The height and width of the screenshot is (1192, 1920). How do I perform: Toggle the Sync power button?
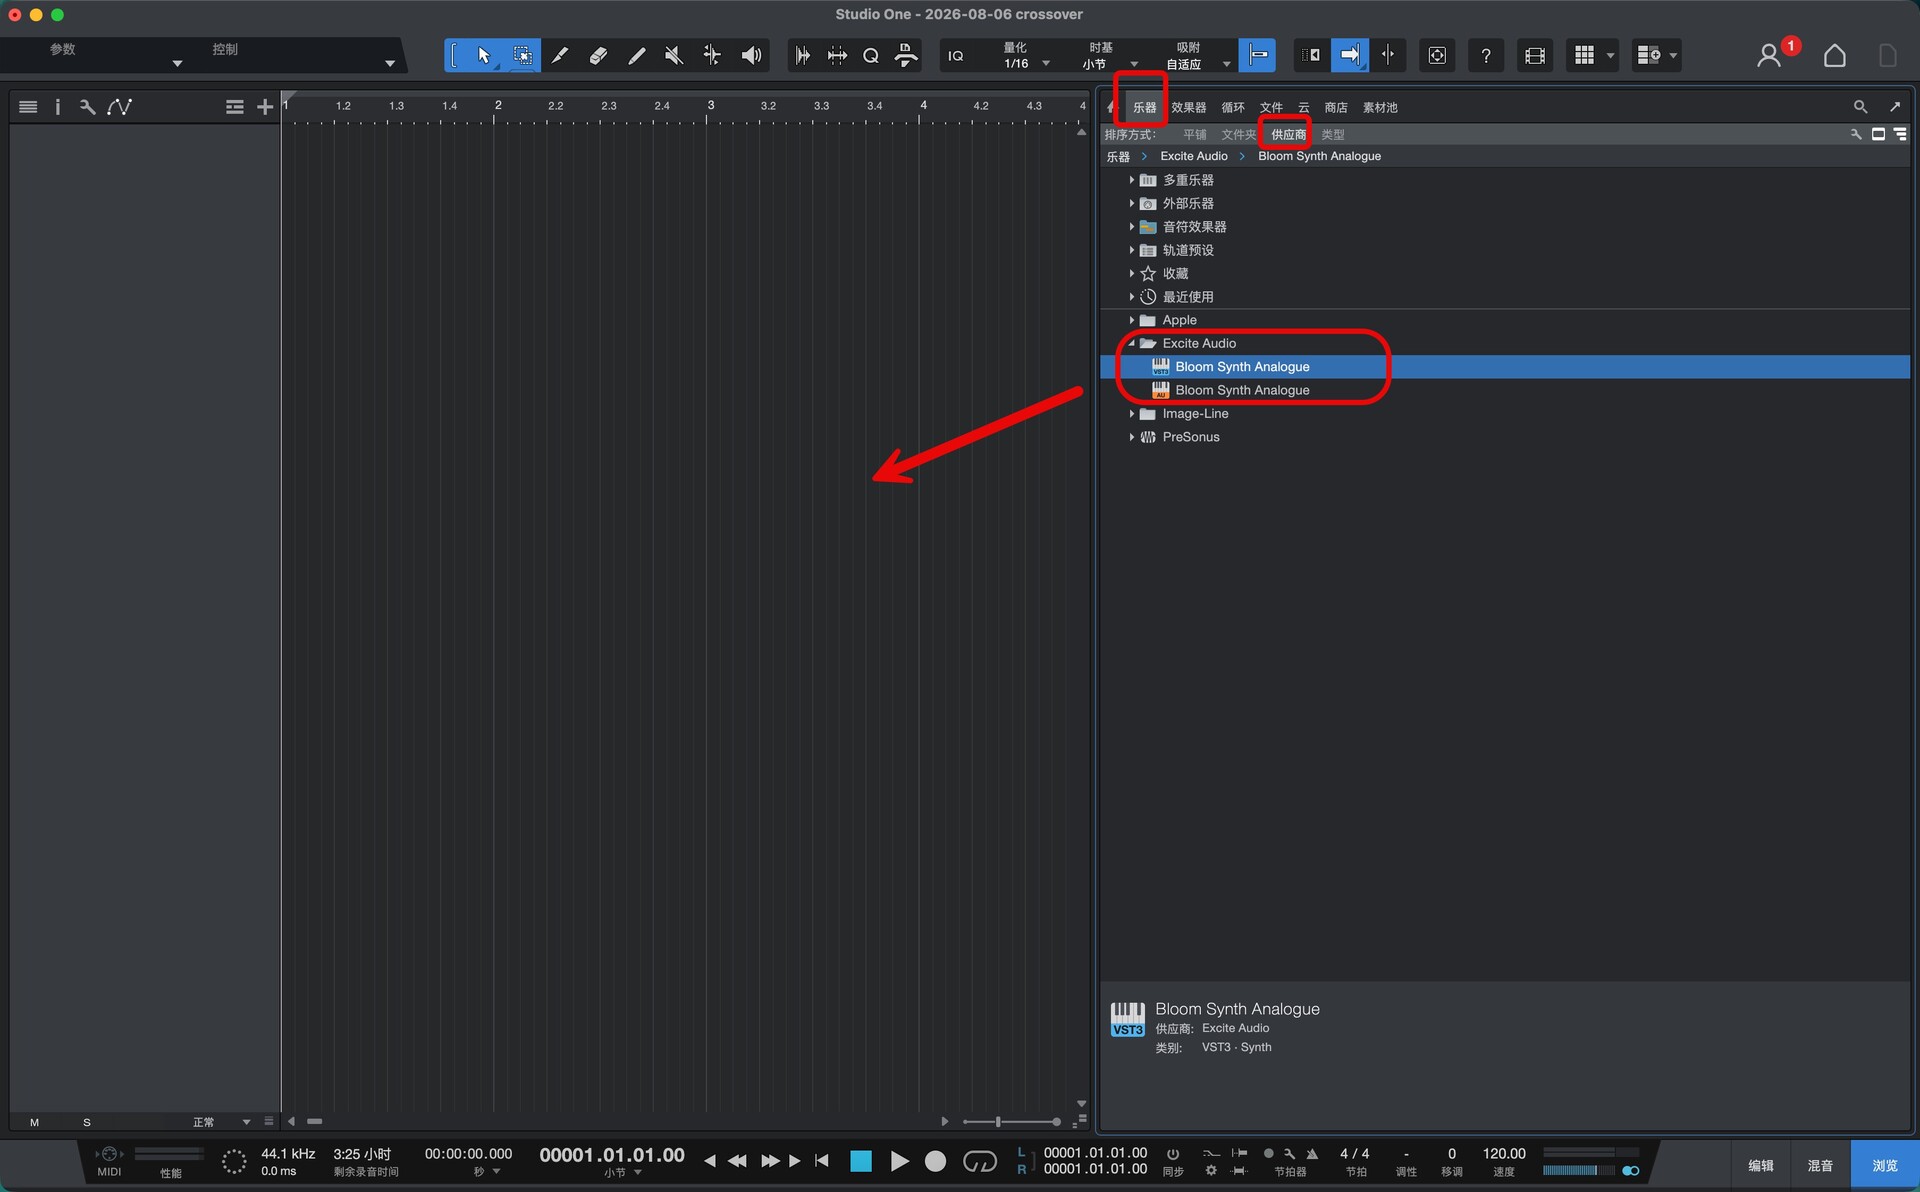[1173, 1154]
